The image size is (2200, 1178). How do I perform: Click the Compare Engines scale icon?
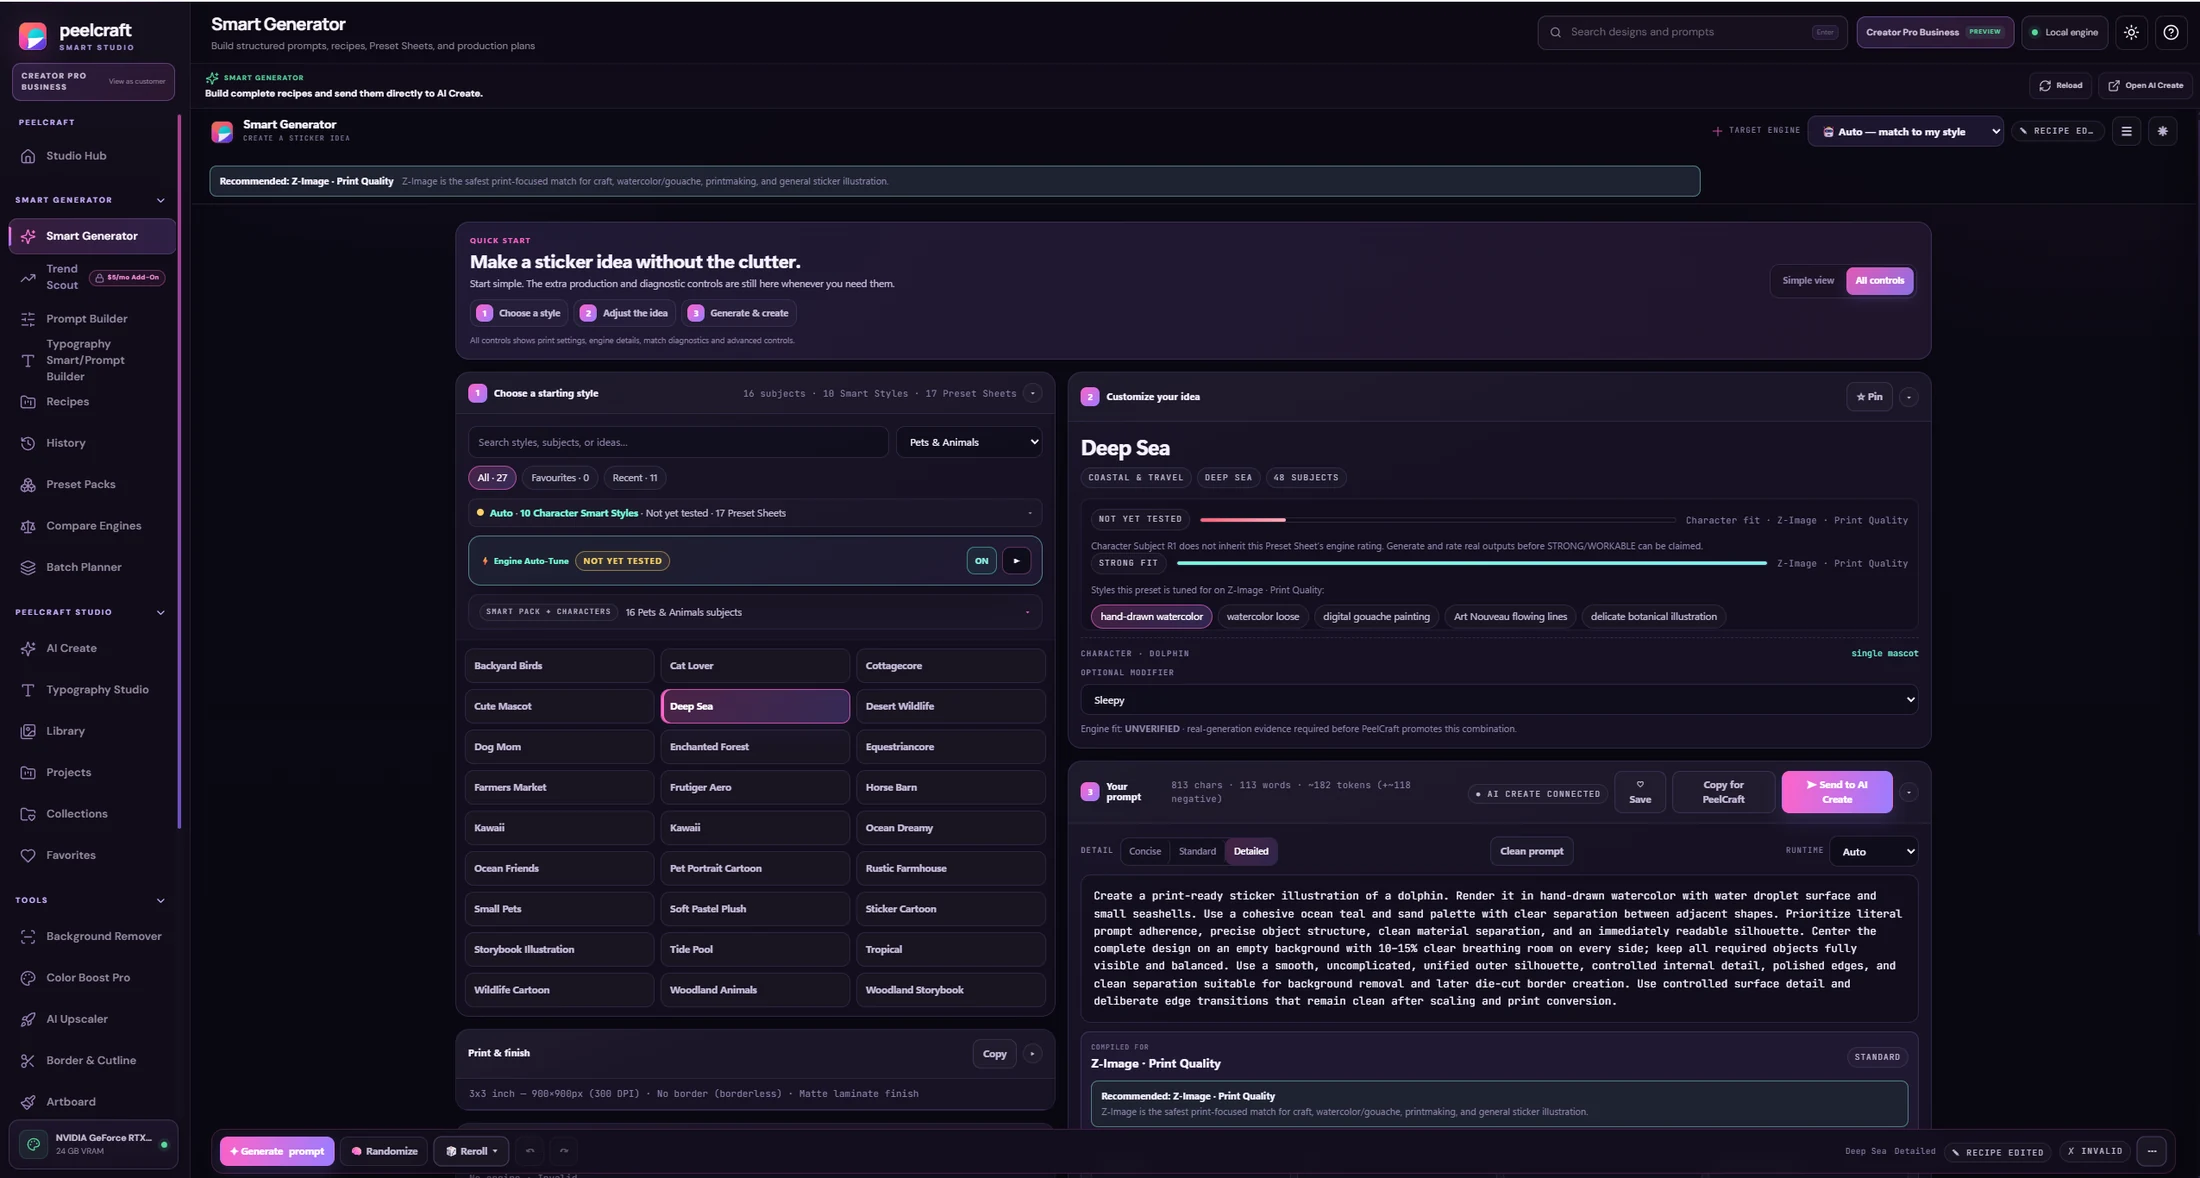click(x=28, y=526)
